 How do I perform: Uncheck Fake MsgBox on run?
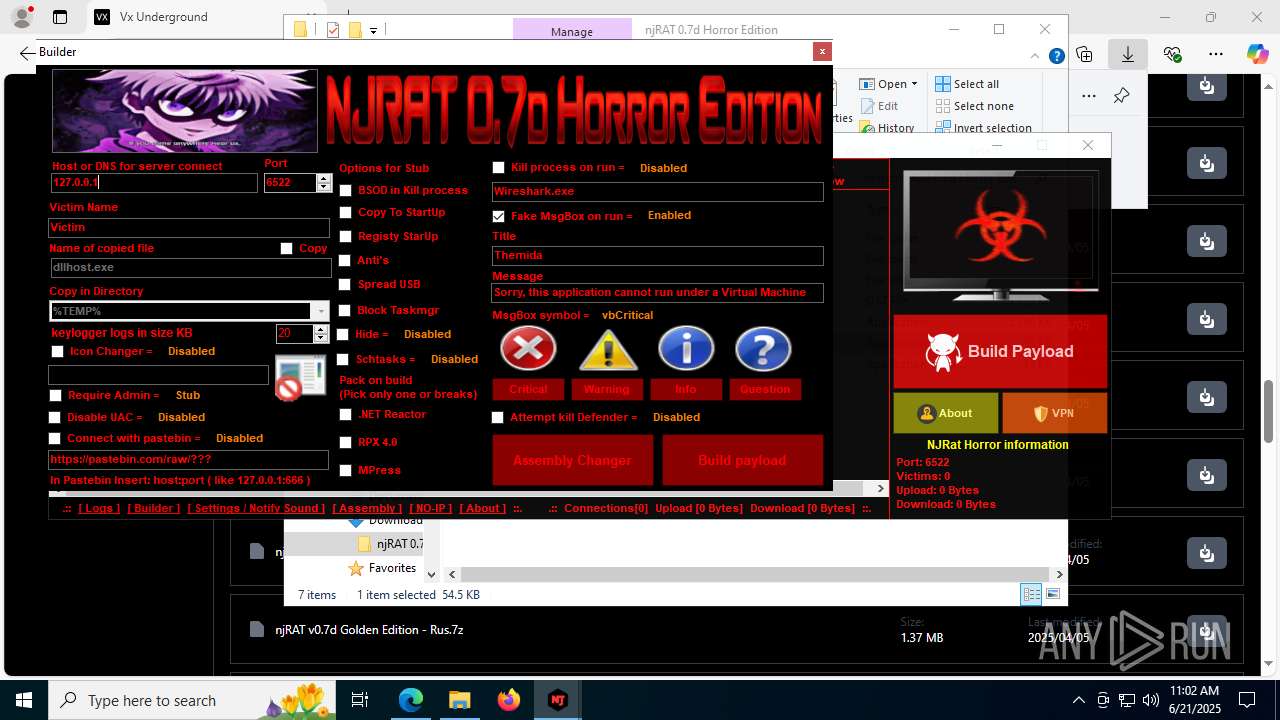[x=498, y=216]
